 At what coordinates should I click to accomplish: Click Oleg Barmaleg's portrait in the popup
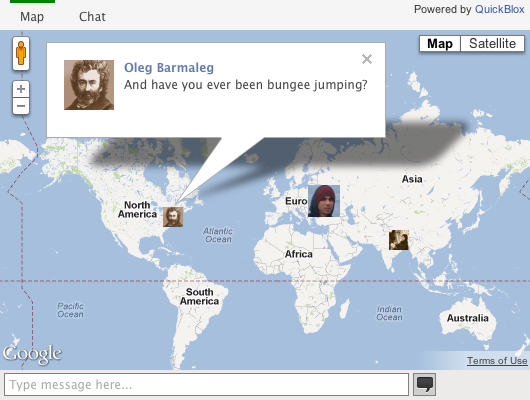(x=89, y=85)
